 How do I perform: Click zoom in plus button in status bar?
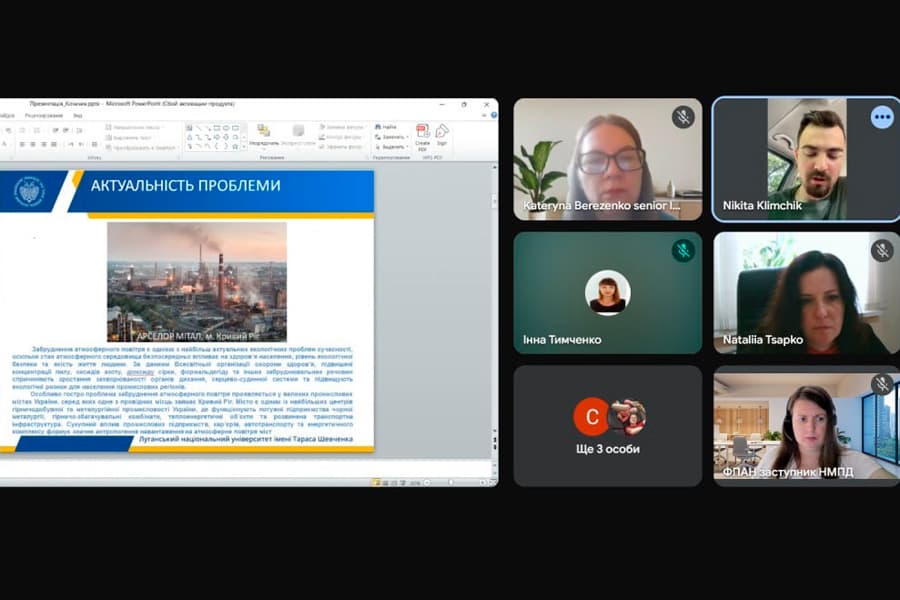(483, 483)
